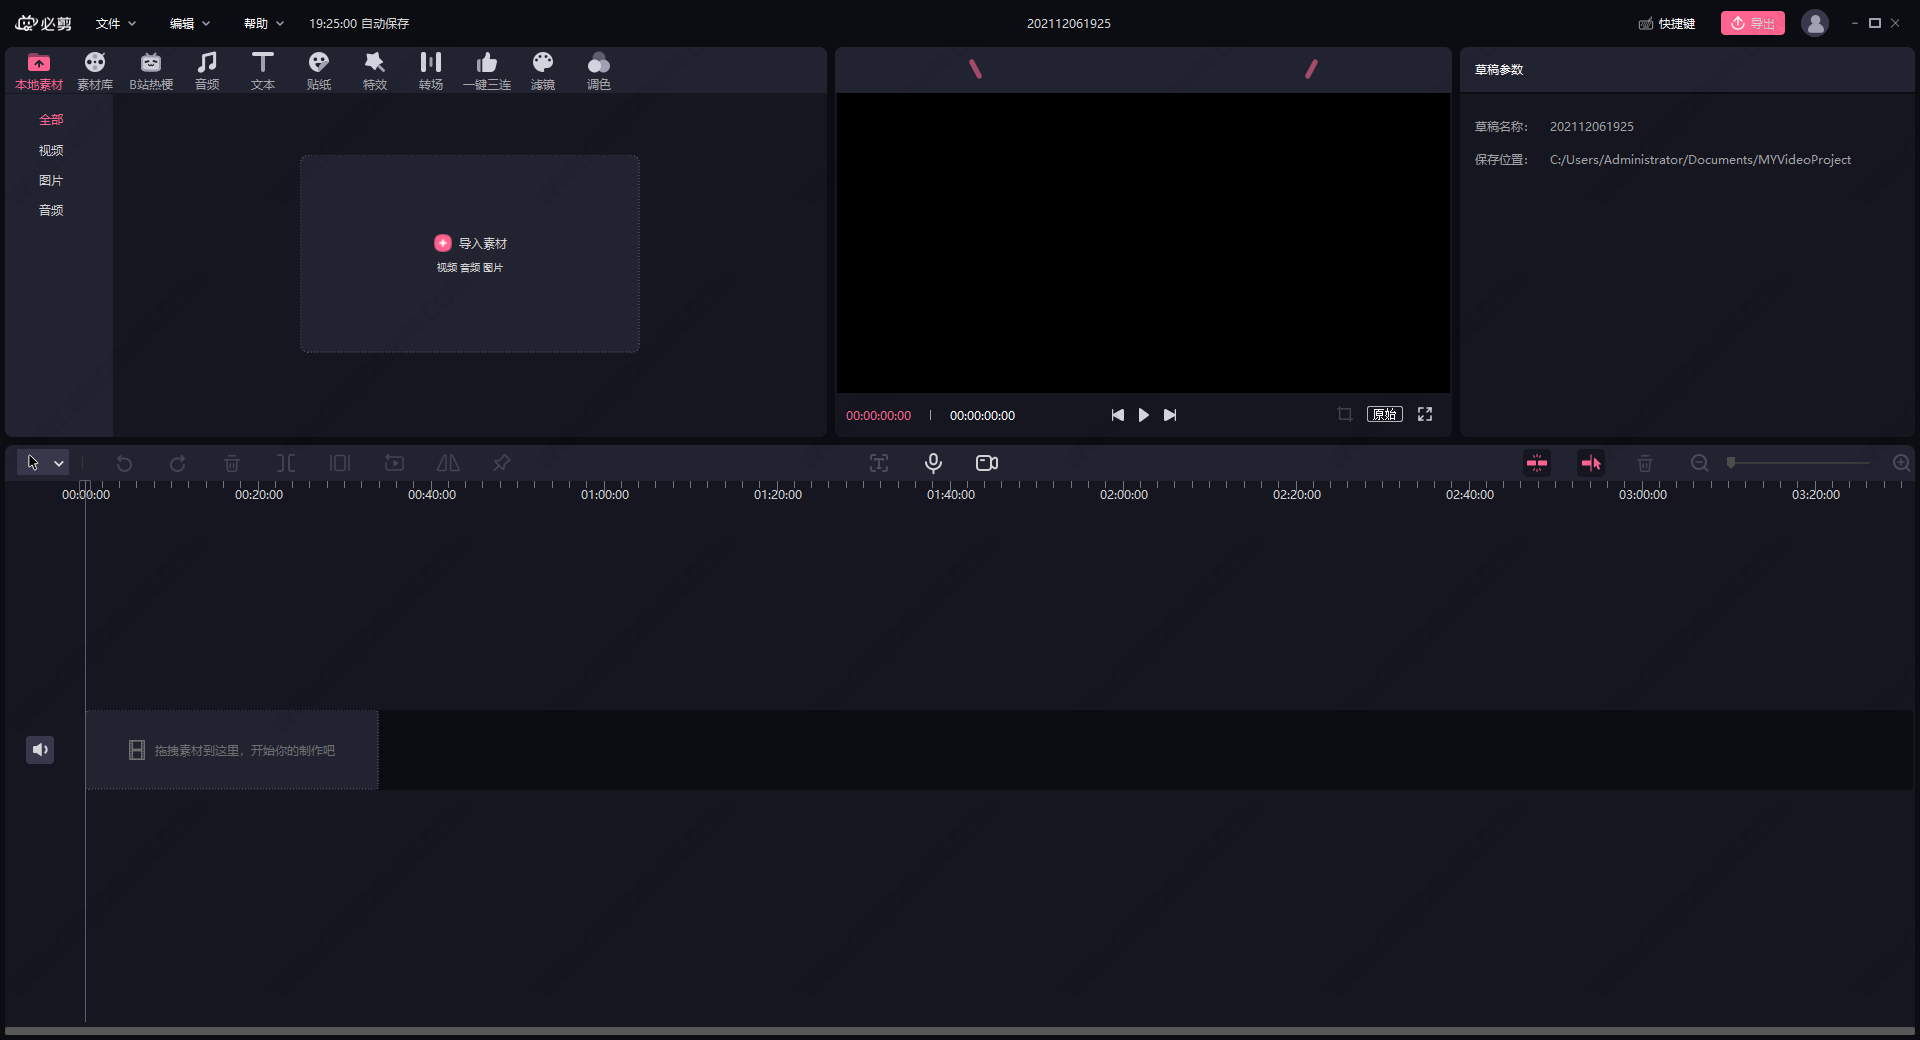Open the 编辑 menu

(x=190, y=23)
